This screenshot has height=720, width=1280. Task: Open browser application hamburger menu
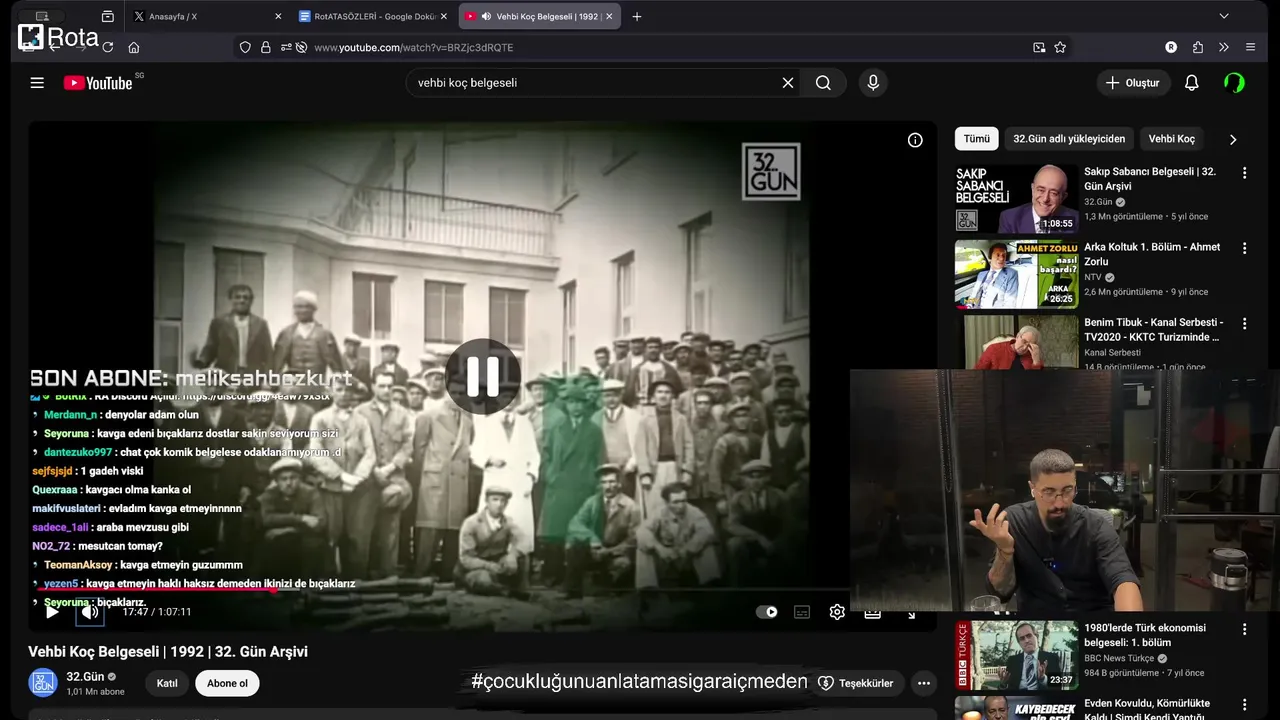tap(1250, 47)
